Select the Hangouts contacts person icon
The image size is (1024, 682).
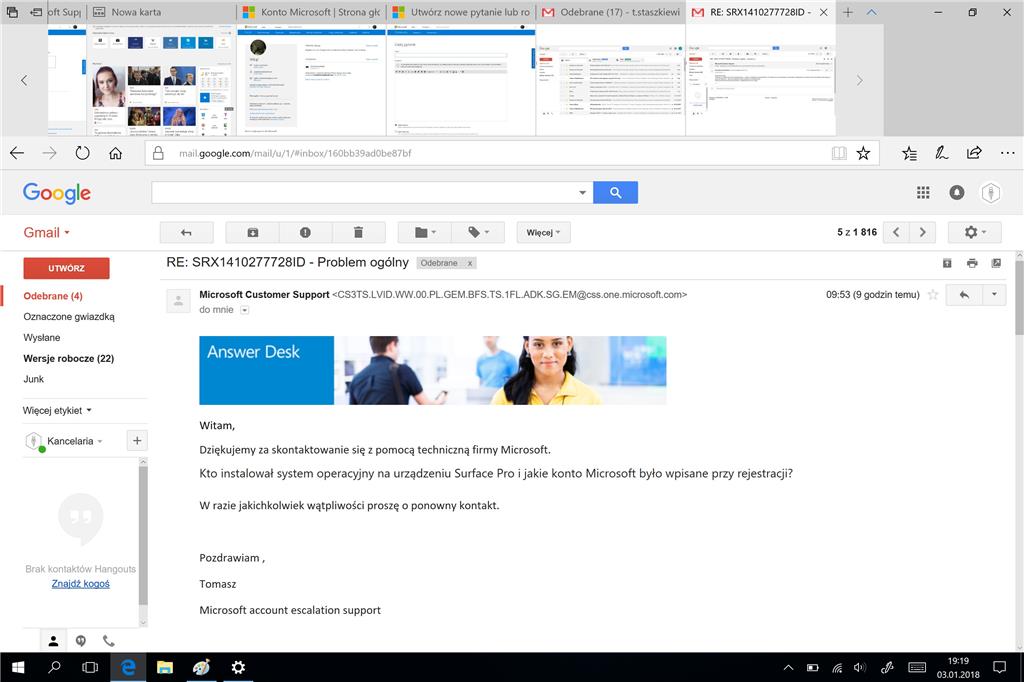tap(54, 641)
